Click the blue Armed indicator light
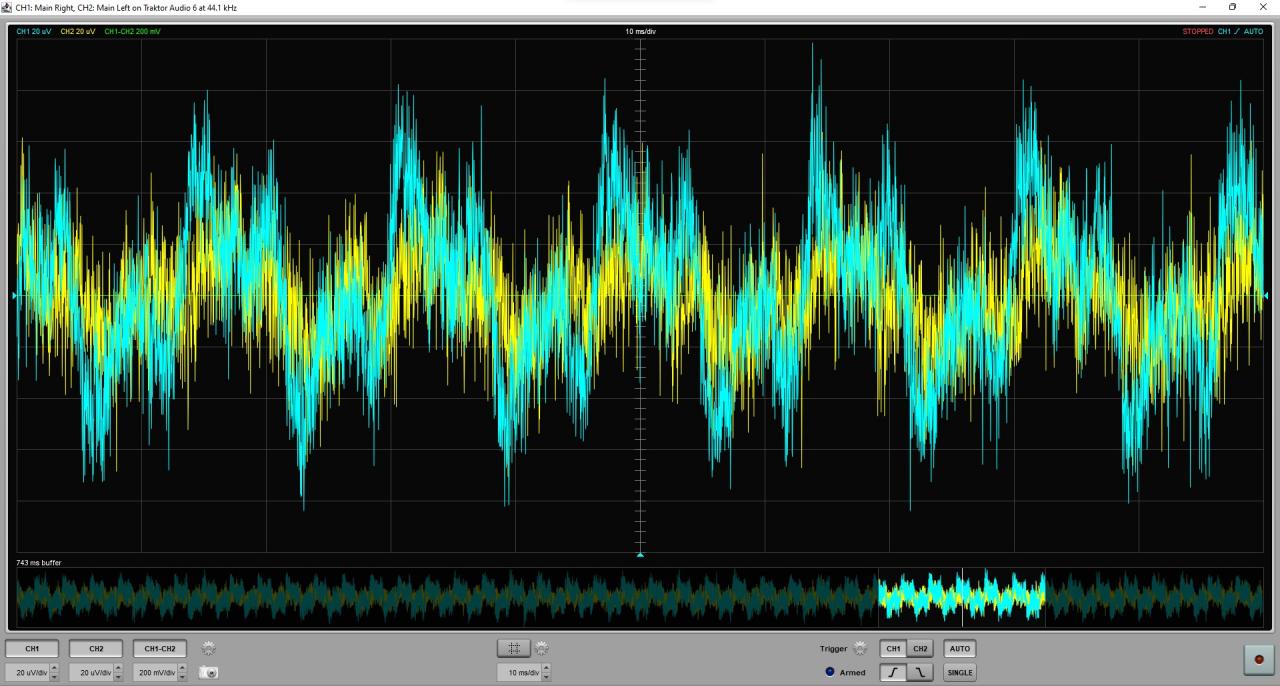Image resolution: width=1280 pixels, height=686 pixels. (830, 672)
